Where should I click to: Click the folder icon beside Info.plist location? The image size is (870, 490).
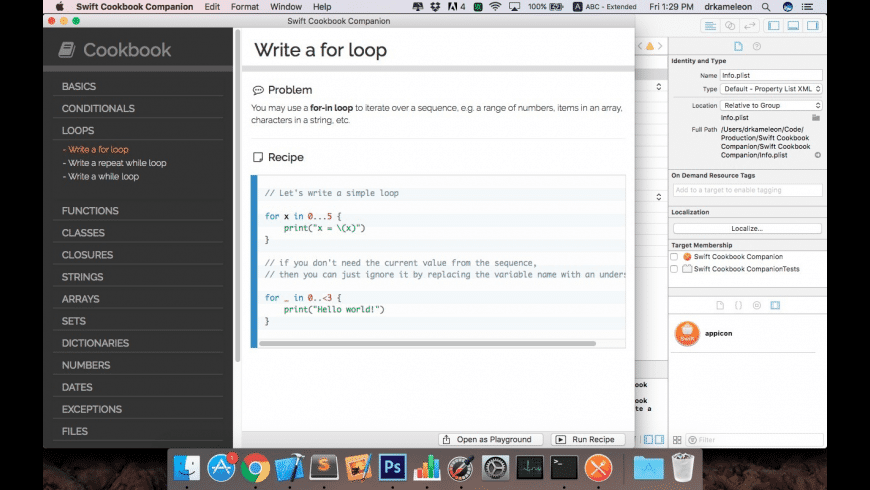(816, 118)
